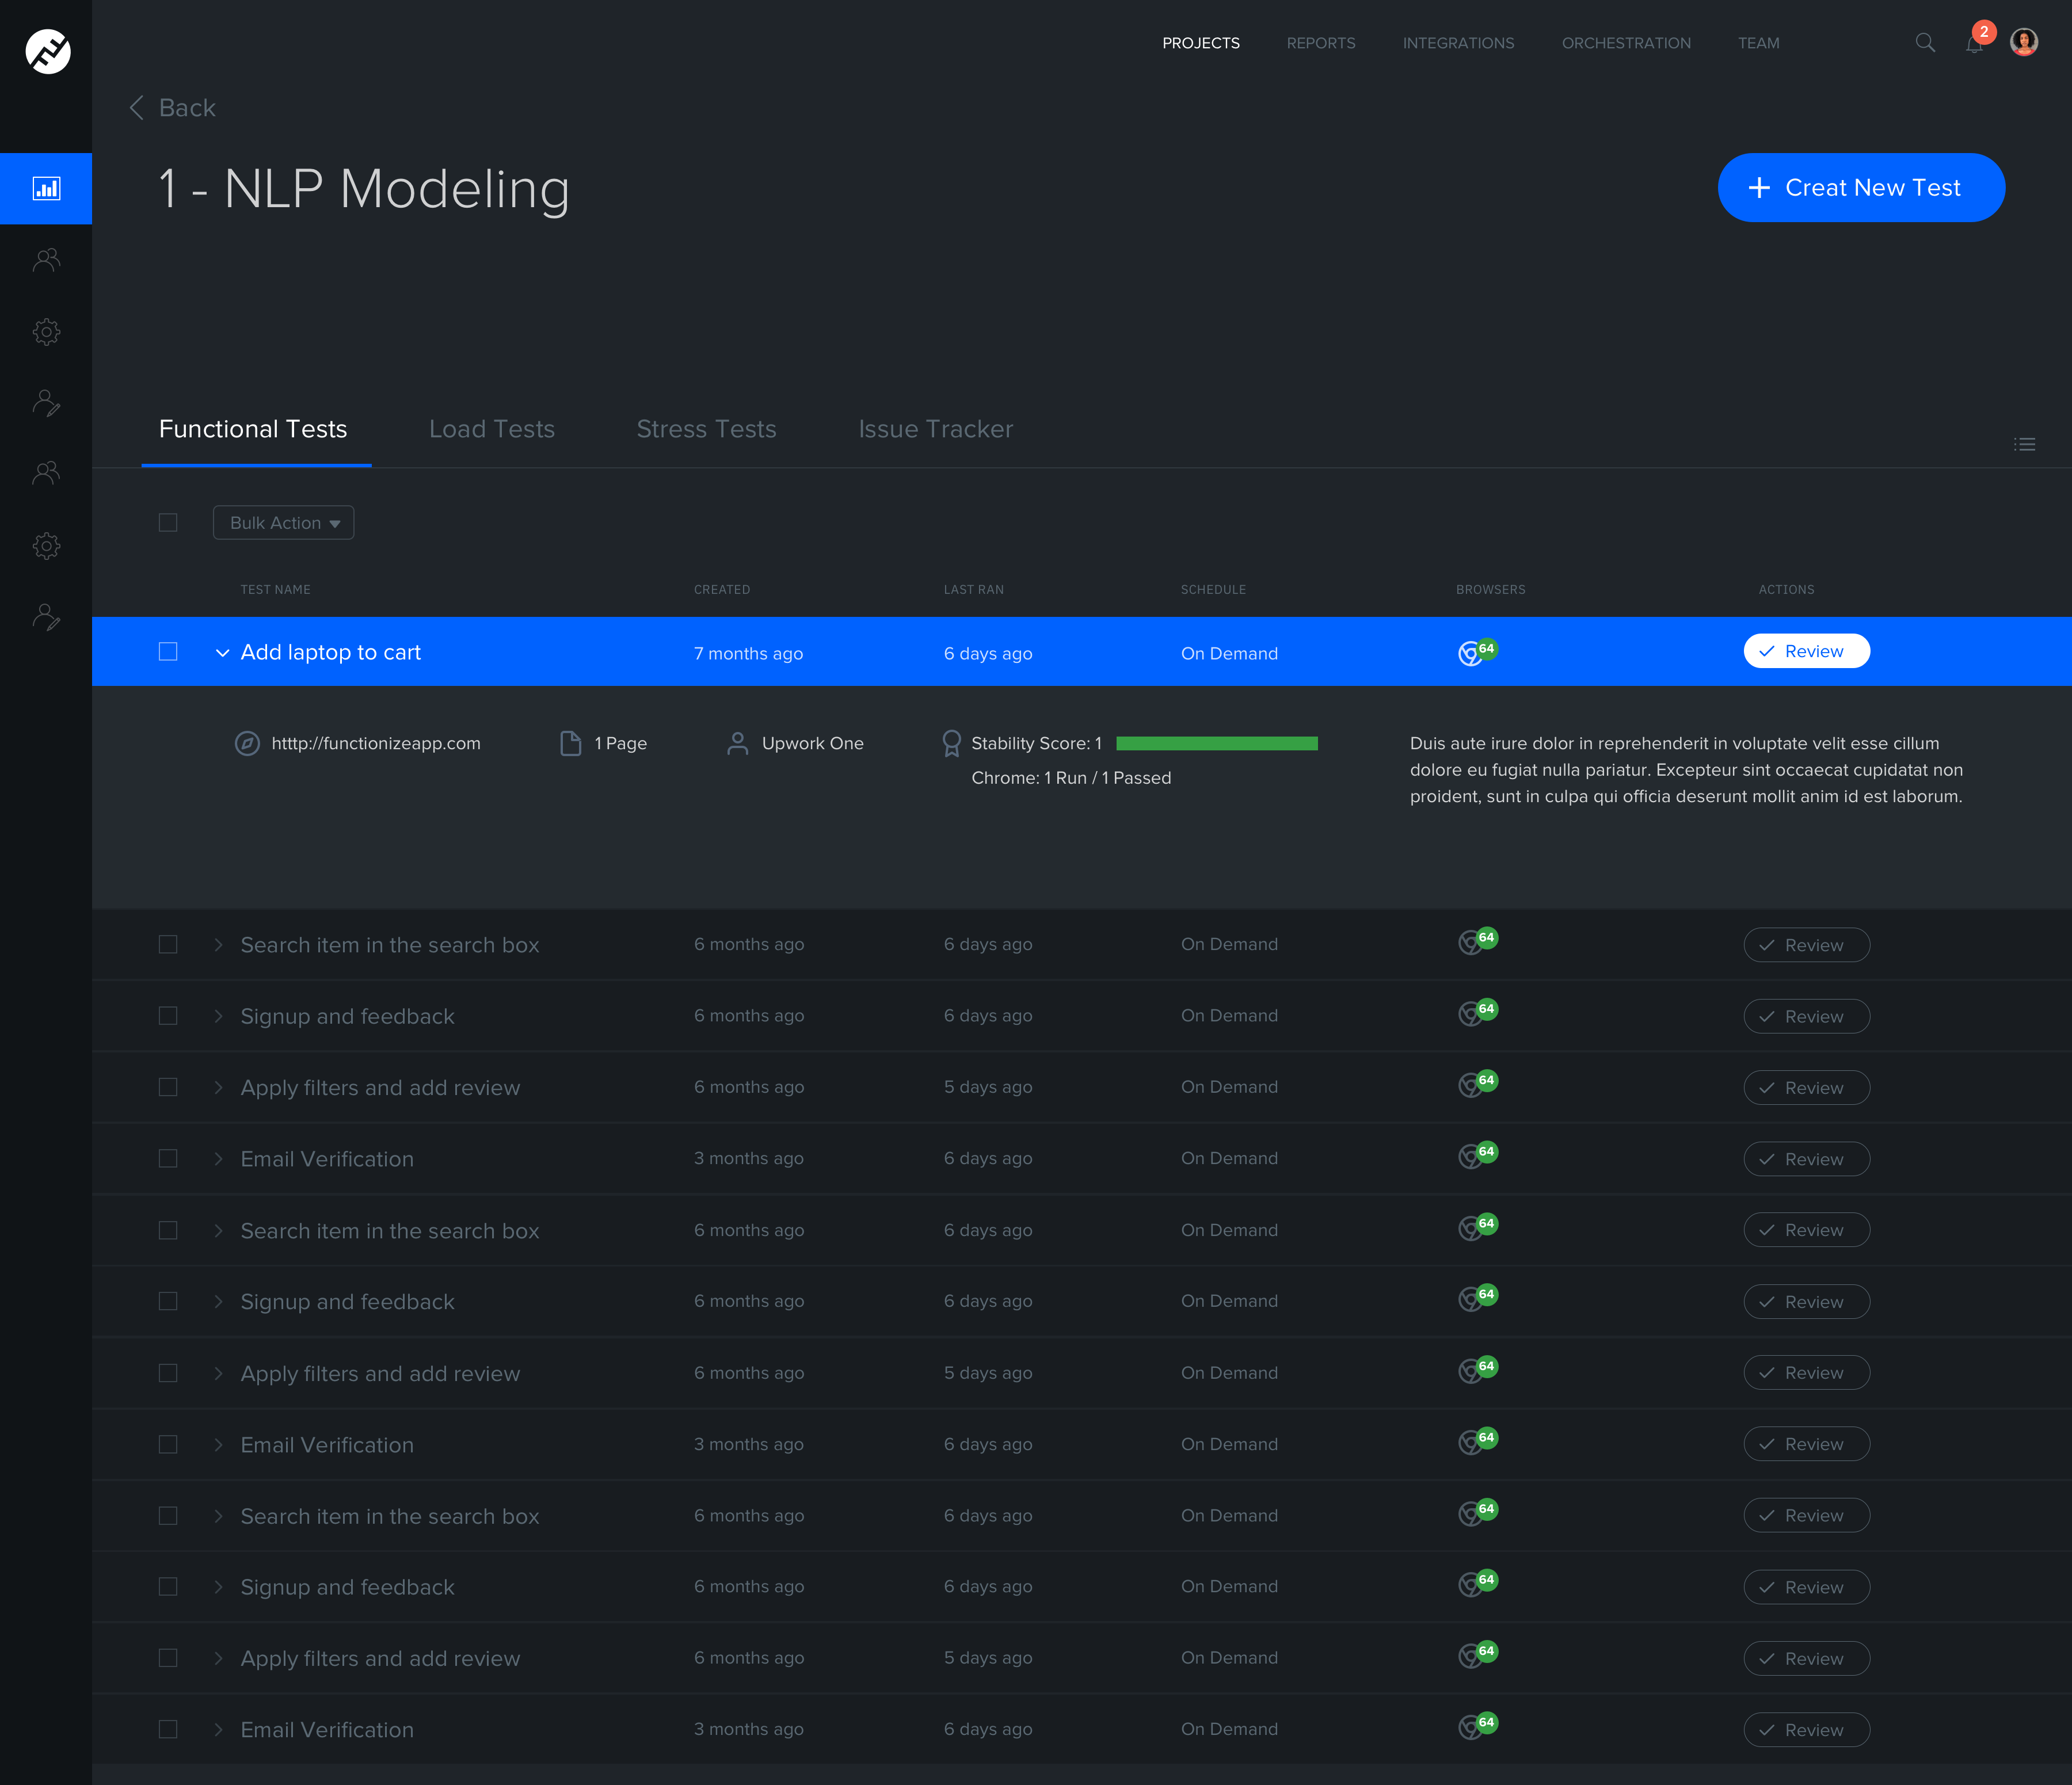
Task: Open the Bulk Action dropdown
Action: tap(283, 522)
